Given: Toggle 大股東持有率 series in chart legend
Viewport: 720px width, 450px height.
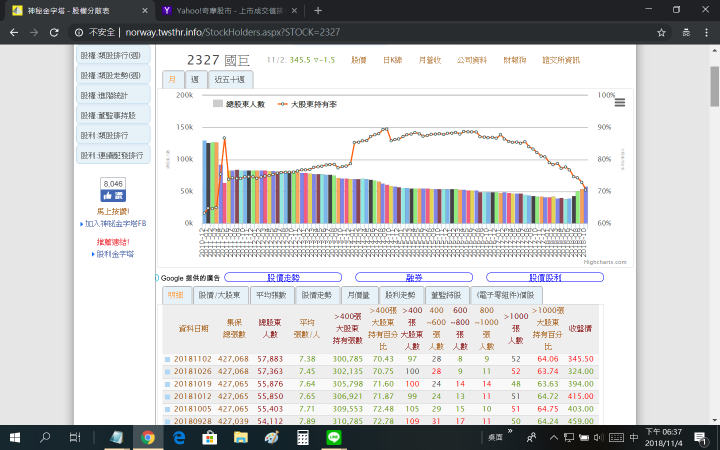Looking at the screenshot, I should pos(307,104).
